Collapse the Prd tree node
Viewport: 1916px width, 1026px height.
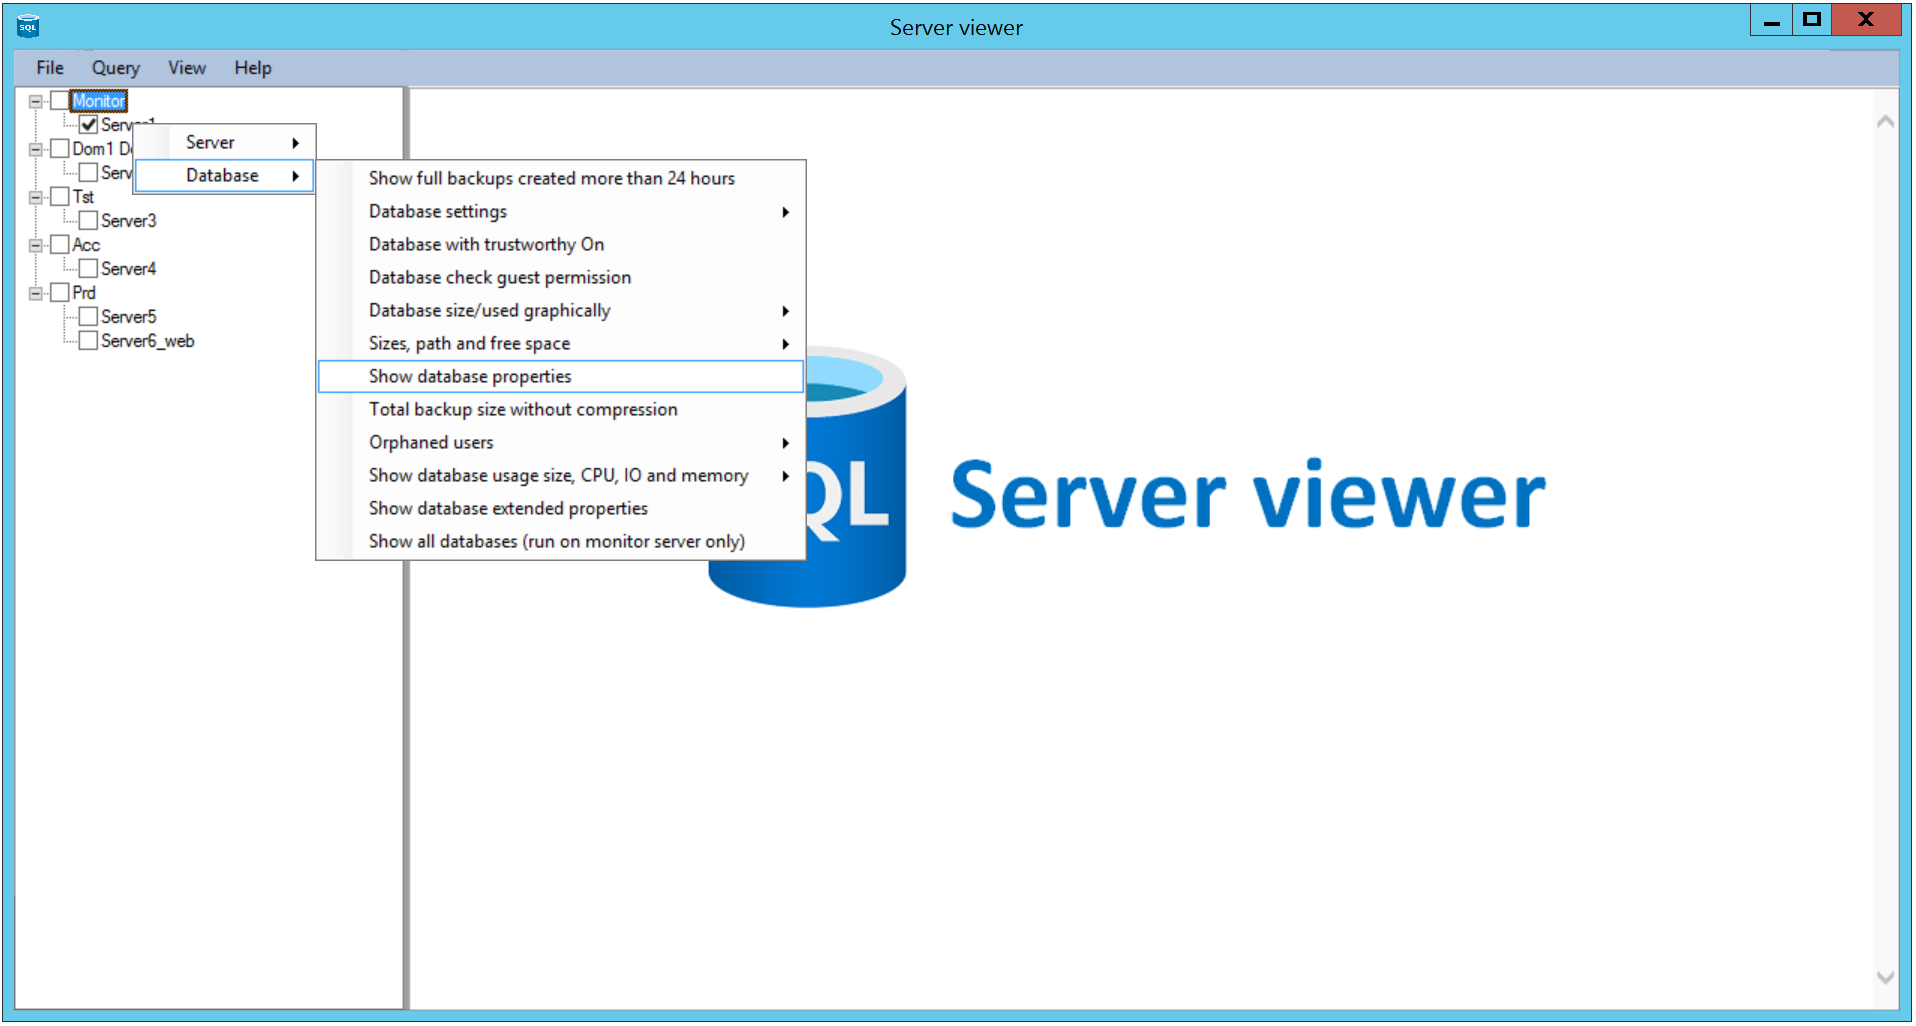[36, 293]
